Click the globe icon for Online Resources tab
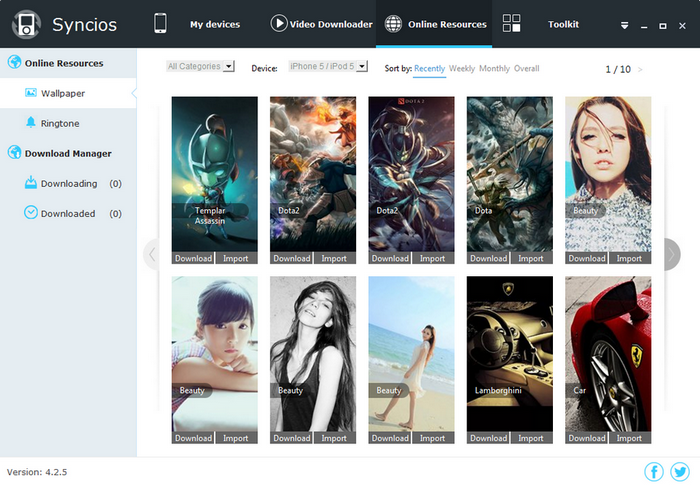The width and height of the screenshot is (700, 487). (393, 24)
